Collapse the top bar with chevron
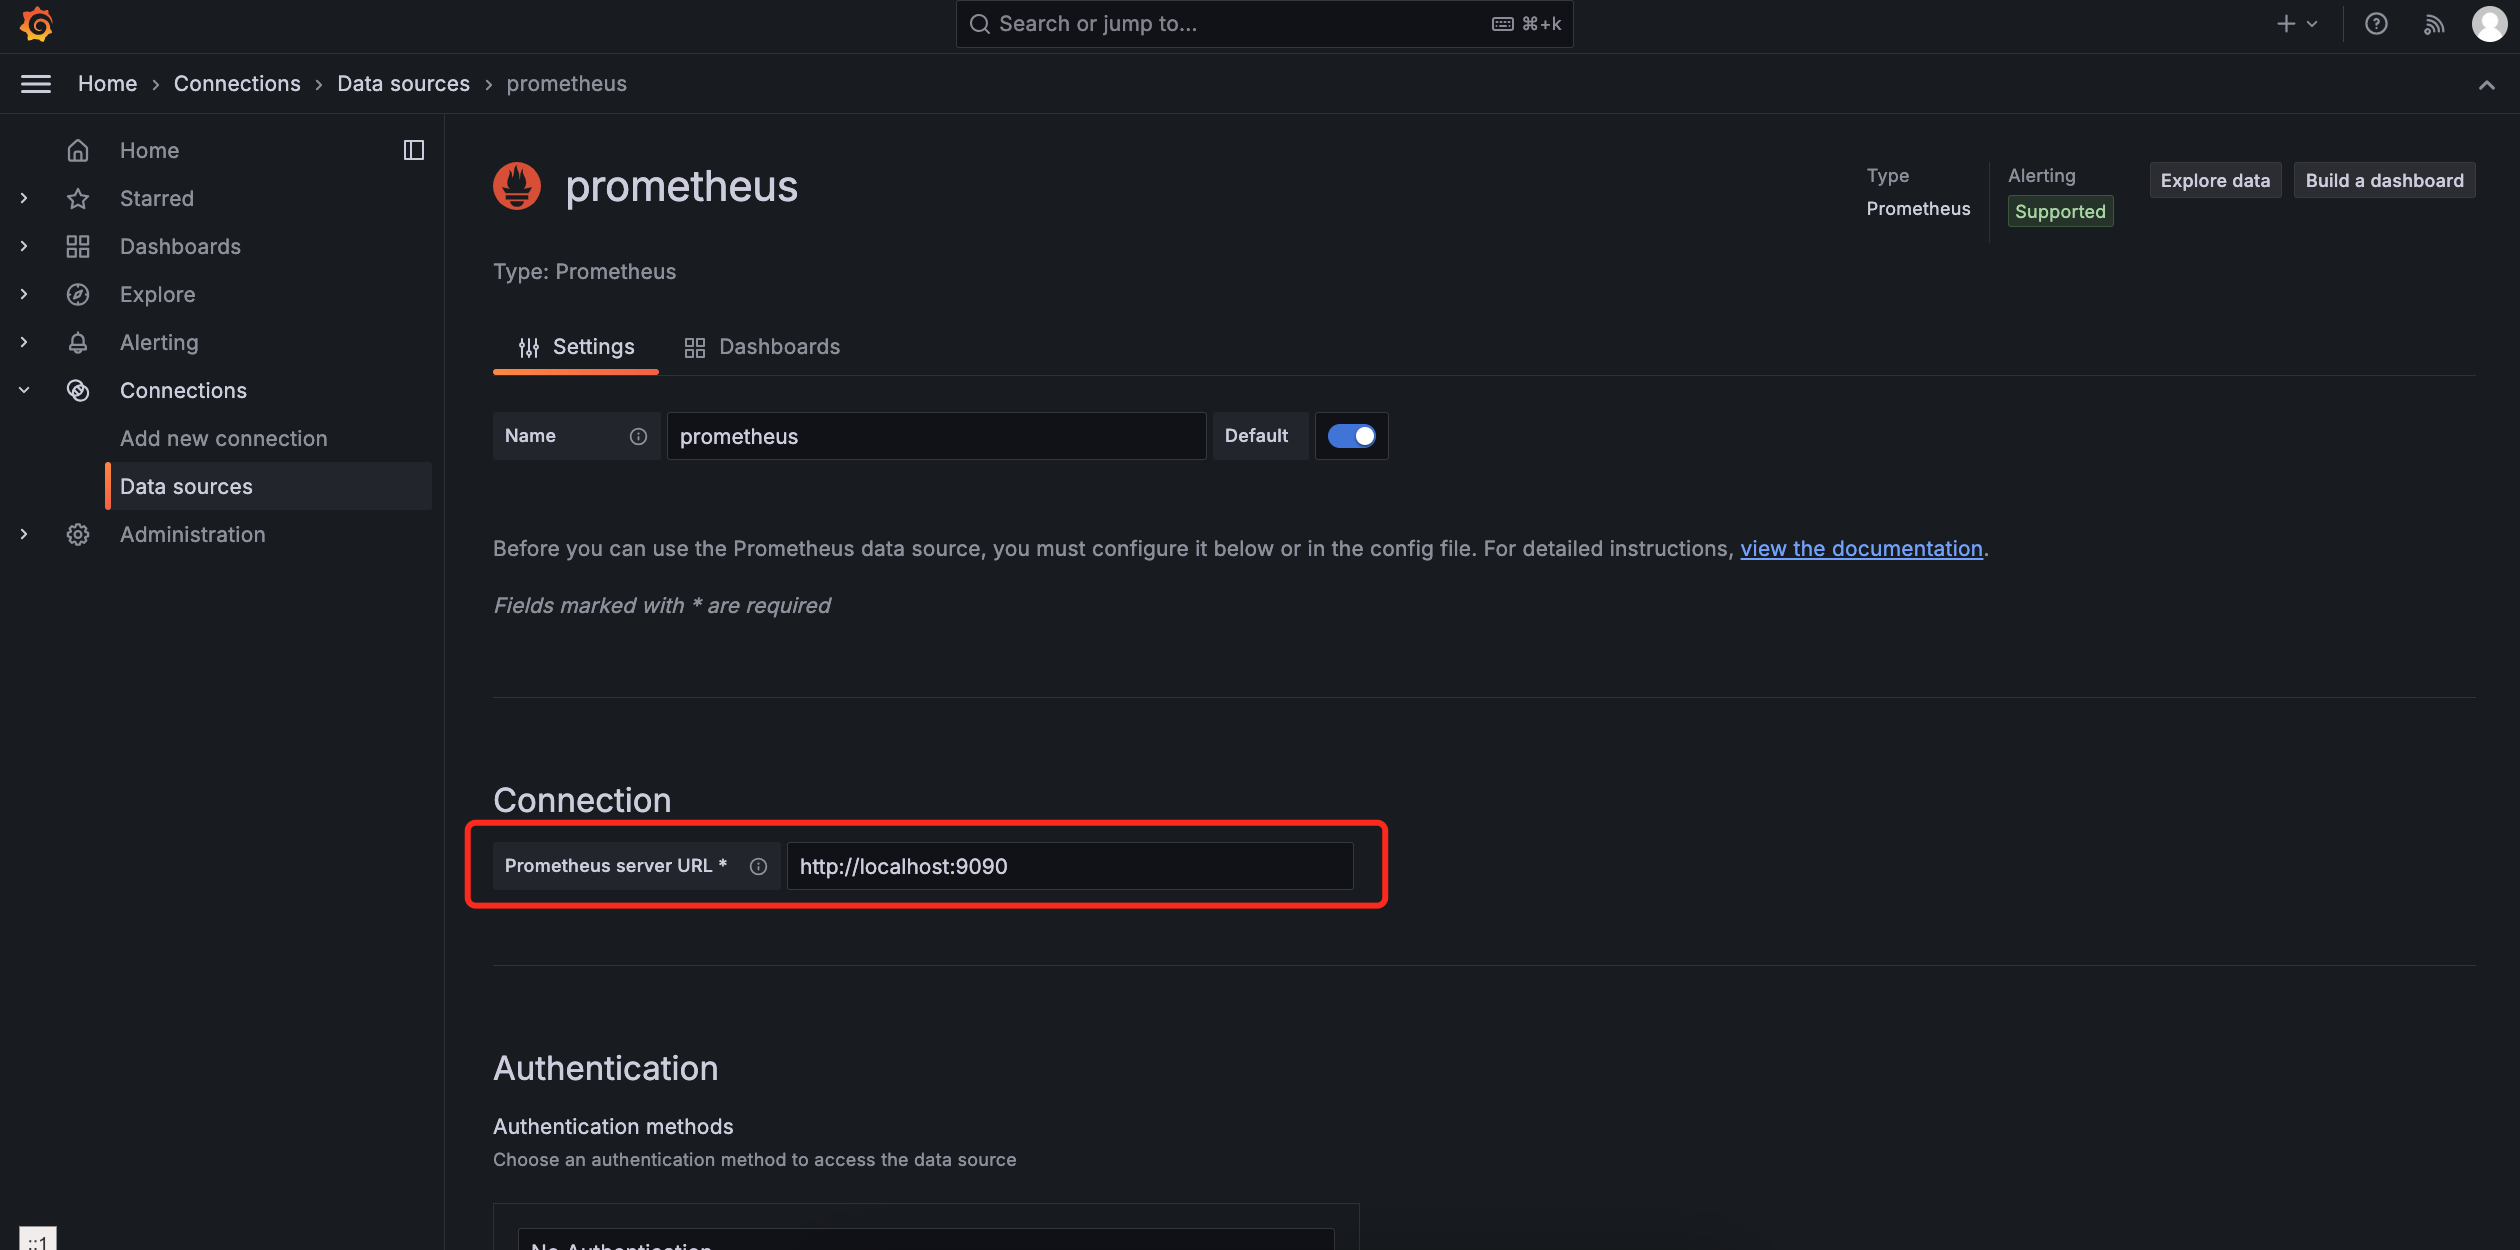Image resolution: width=2520 pixels, height=1250 pixels. 2487,85
